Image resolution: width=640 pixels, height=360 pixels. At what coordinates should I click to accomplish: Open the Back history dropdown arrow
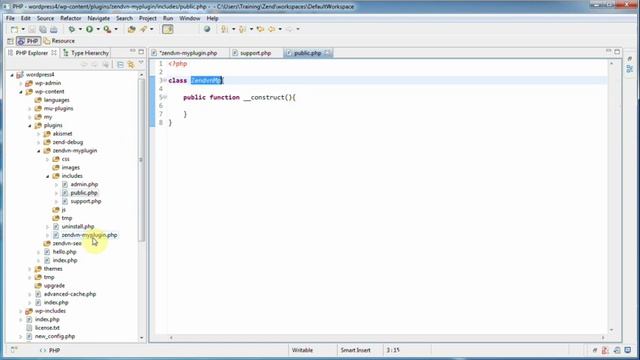point(280,29)
